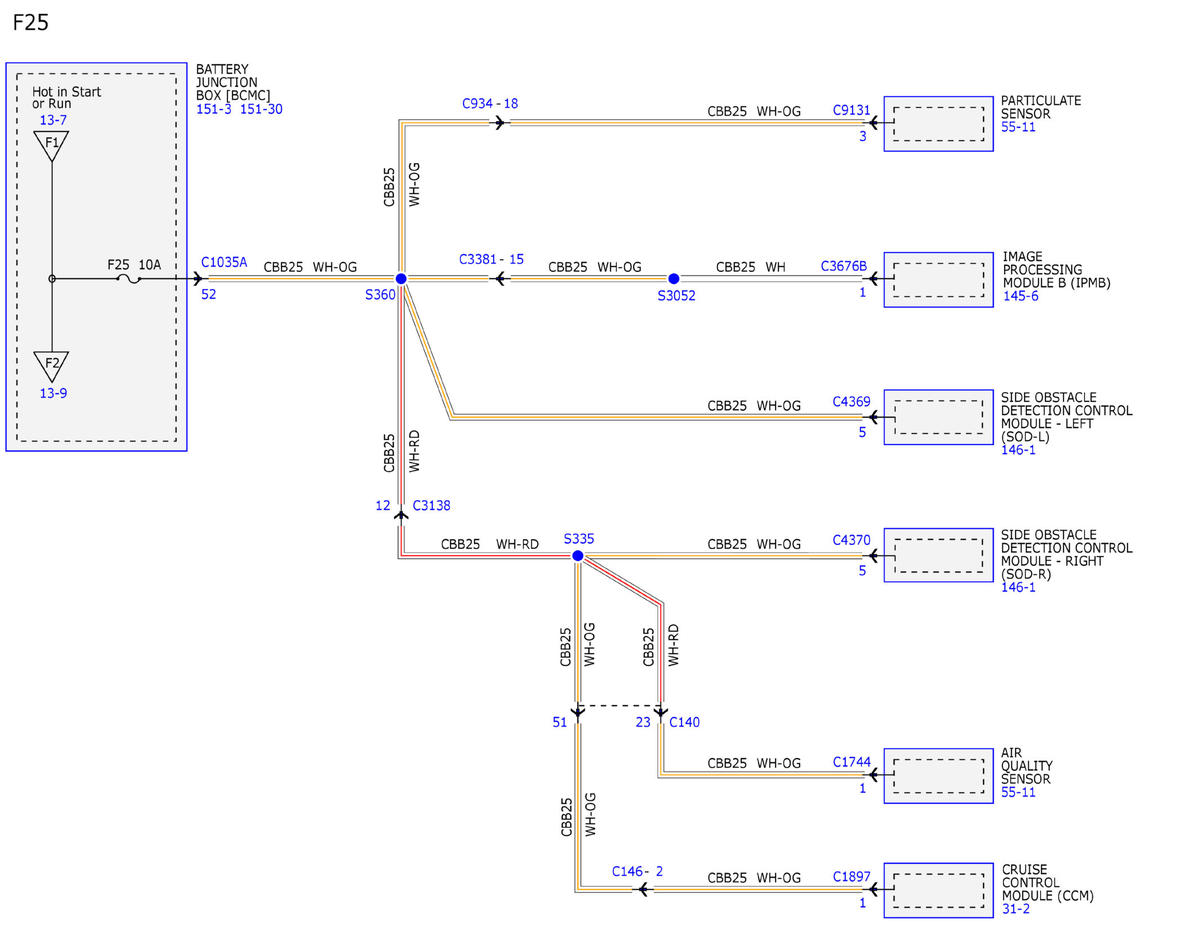The image size is (1200, 927).
Task: Open page reference 13-9 link
Action: (x=53, y=393)
